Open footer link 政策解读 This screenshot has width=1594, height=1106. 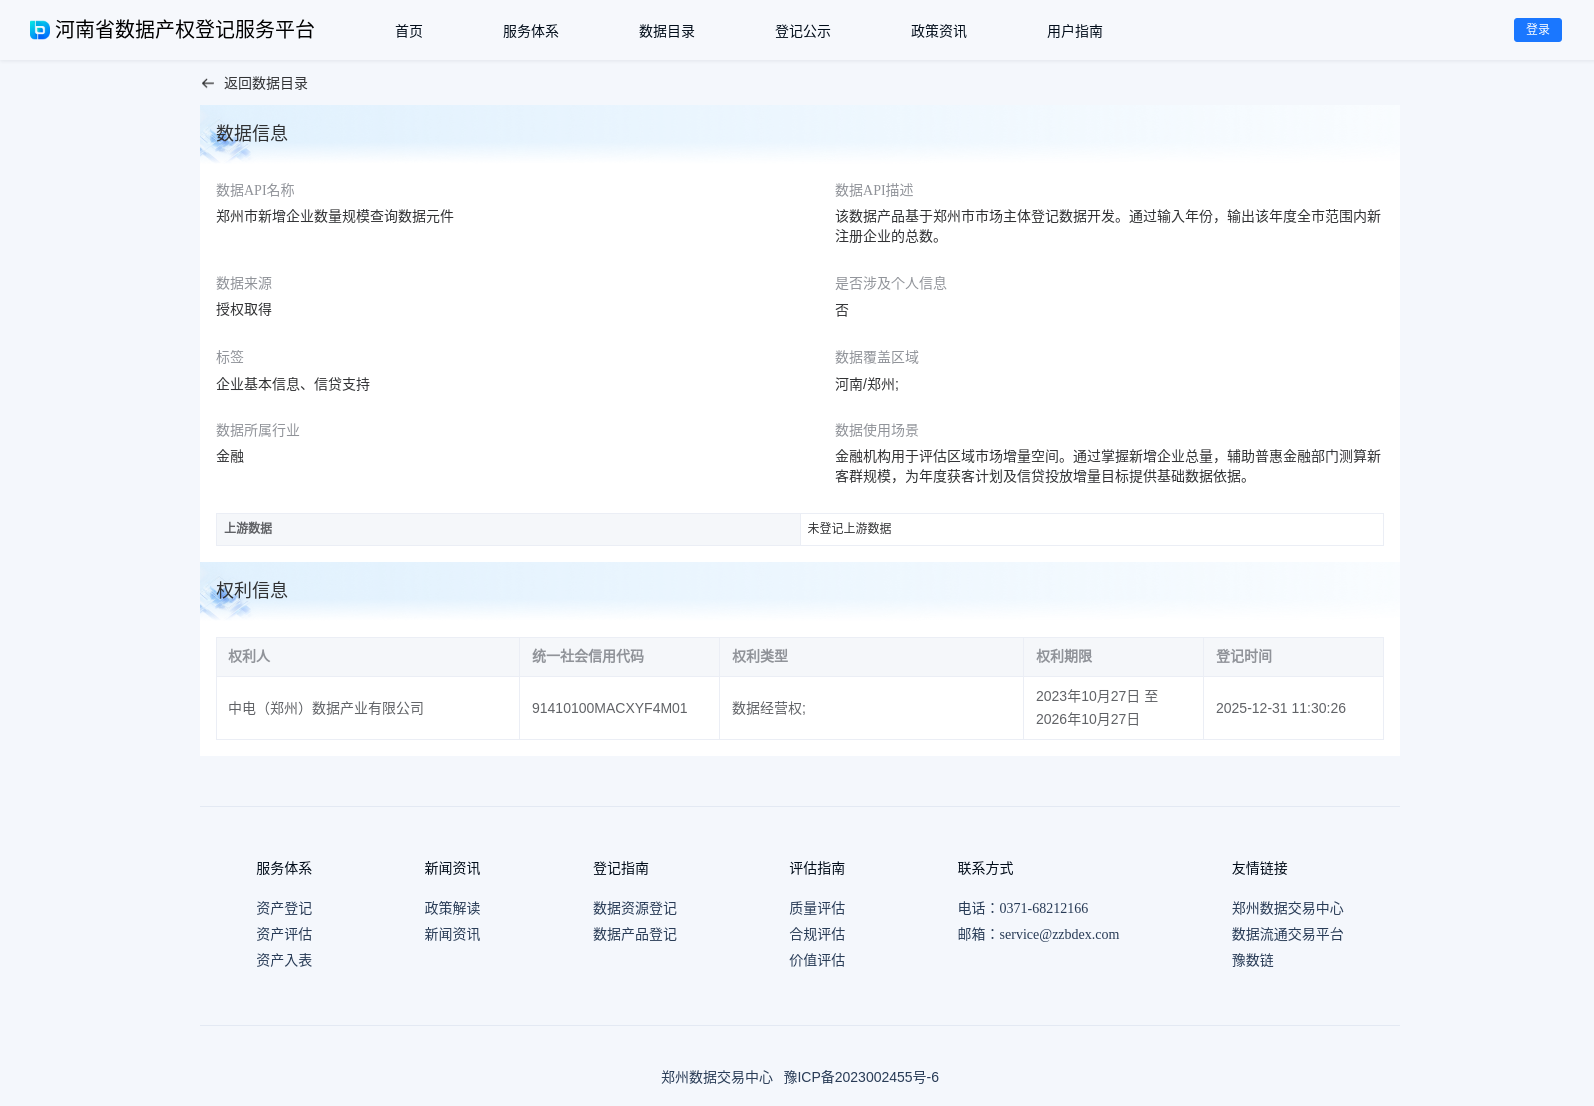pos(452,908)
